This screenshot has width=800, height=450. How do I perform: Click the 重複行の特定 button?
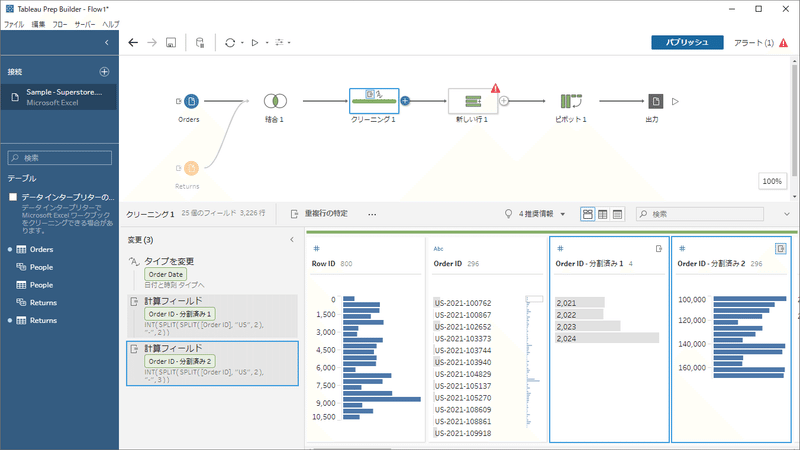[x=319, y=214]
